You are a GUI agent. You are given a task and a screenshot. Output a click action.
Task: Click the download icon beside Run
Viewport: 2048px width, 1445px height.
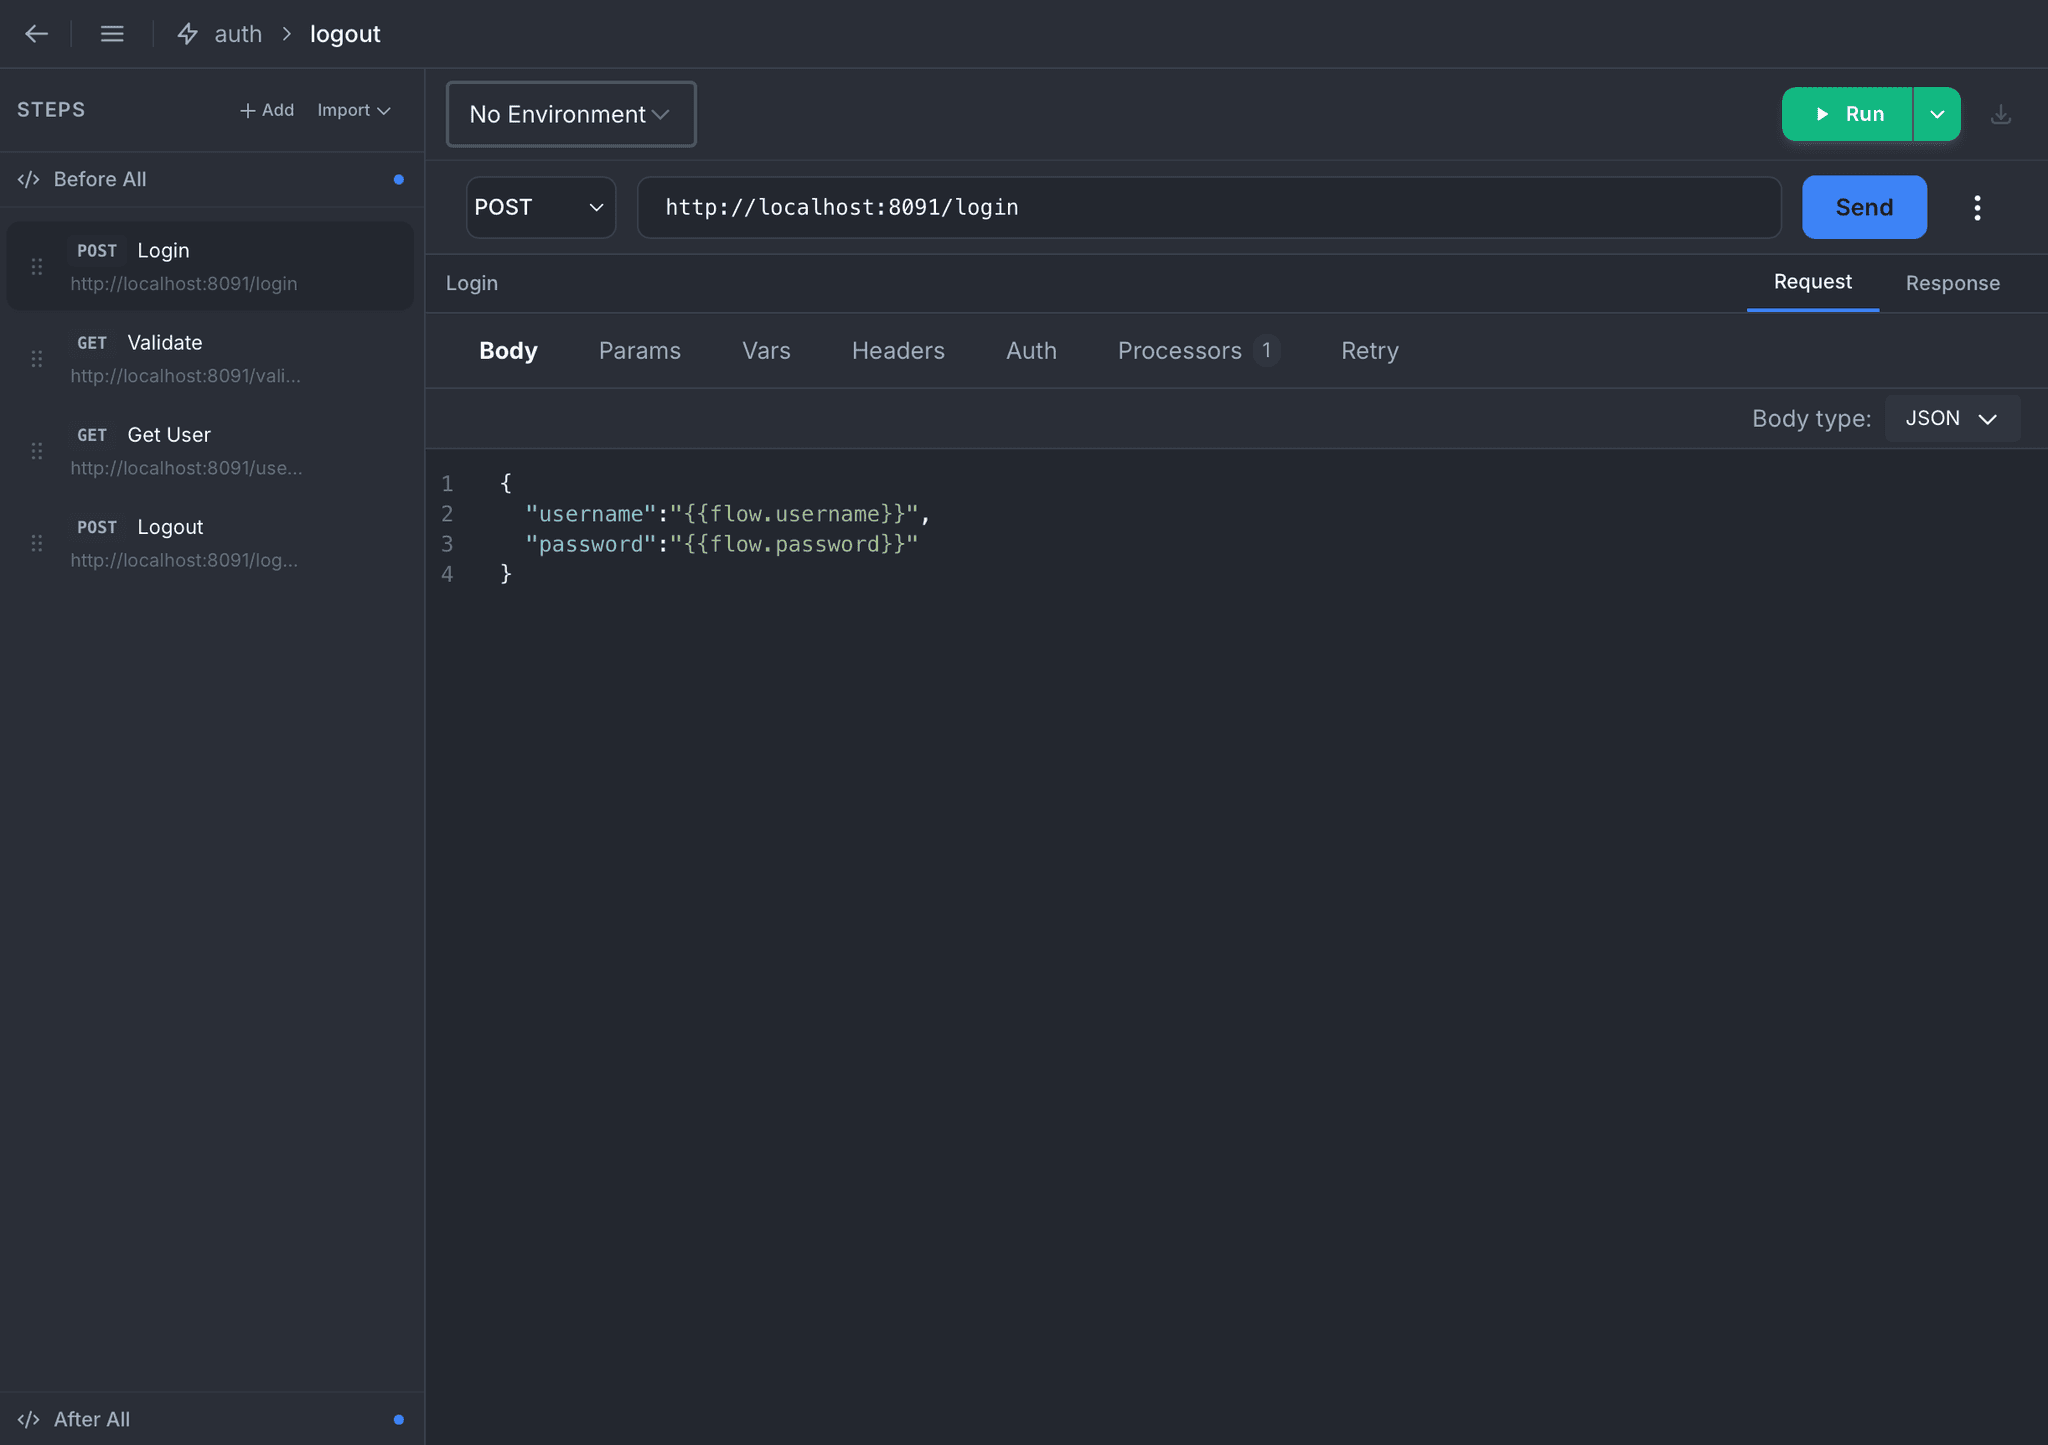click(x=2000, y=114)
